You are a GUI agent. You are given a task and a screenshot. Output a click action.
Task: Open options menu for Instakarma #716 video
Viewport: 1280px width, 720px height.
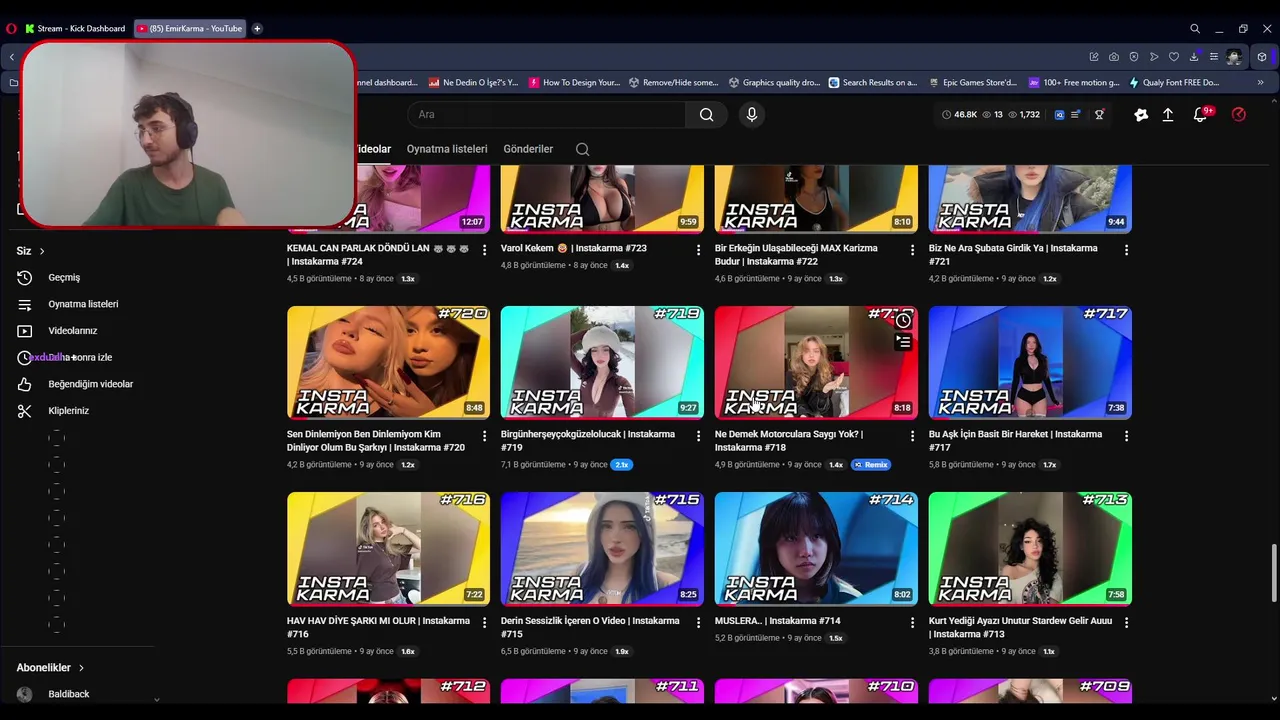(x=485, y=622)
